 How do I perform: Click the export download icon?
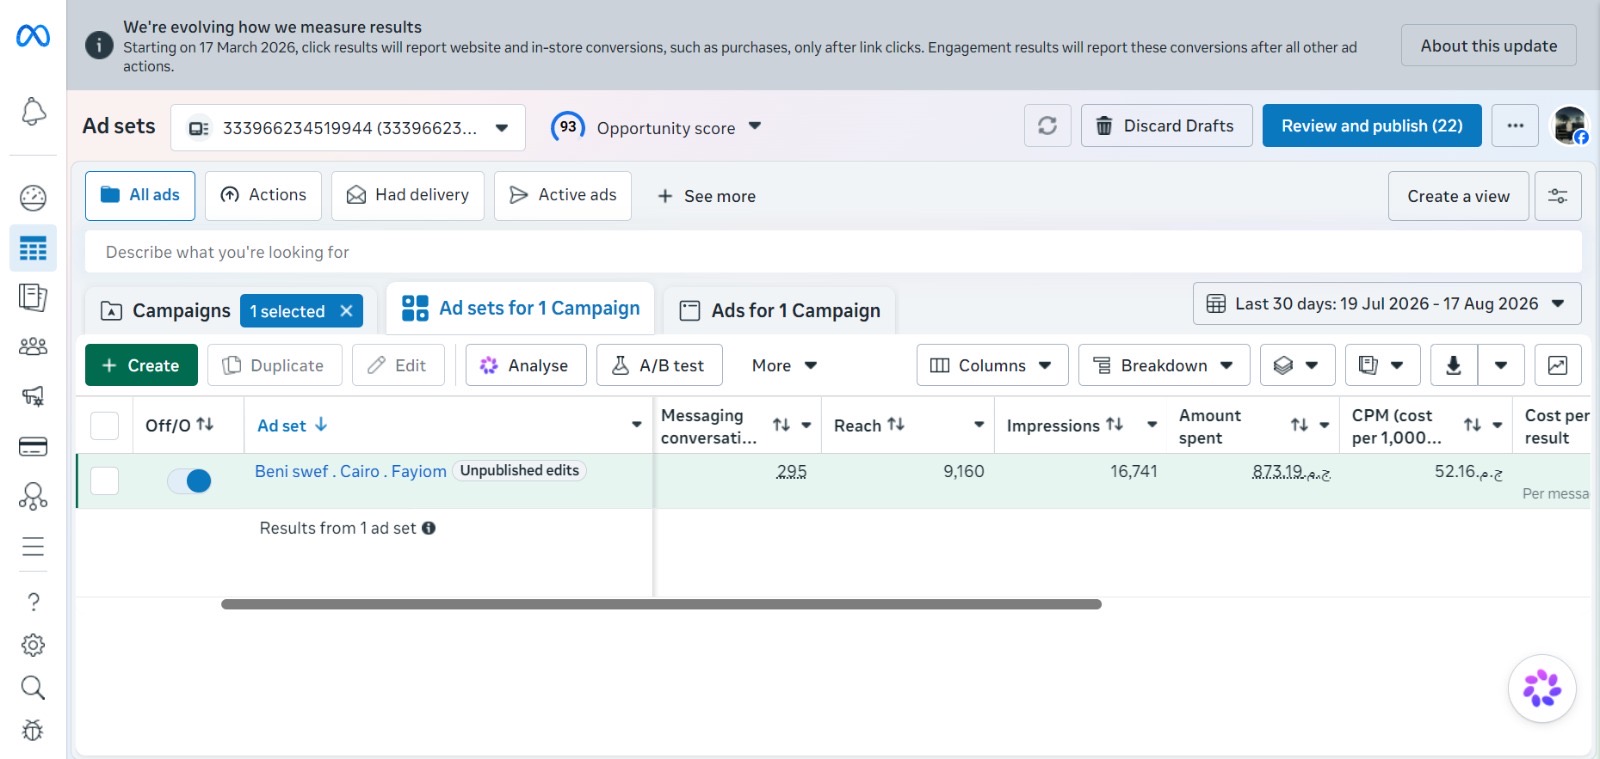(1453, 365)
